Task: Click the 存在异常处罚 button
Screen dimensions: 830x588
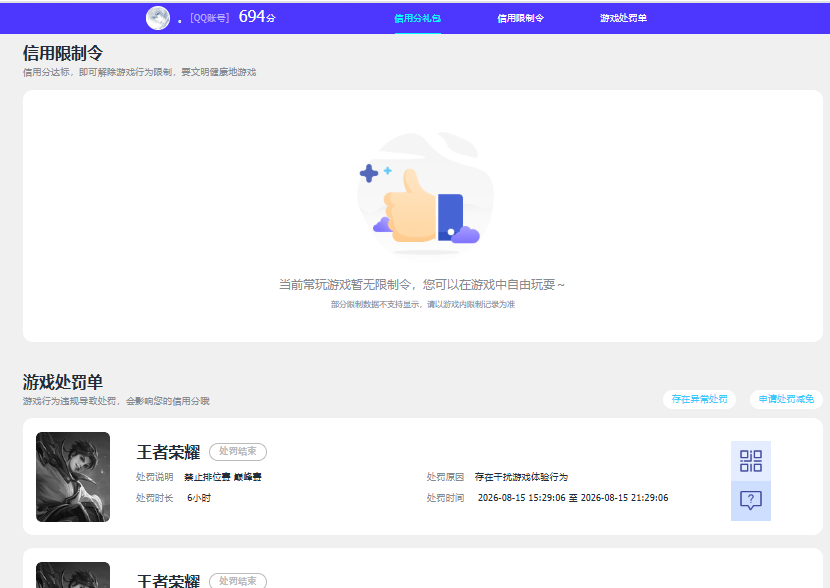Action: point(699,399)
